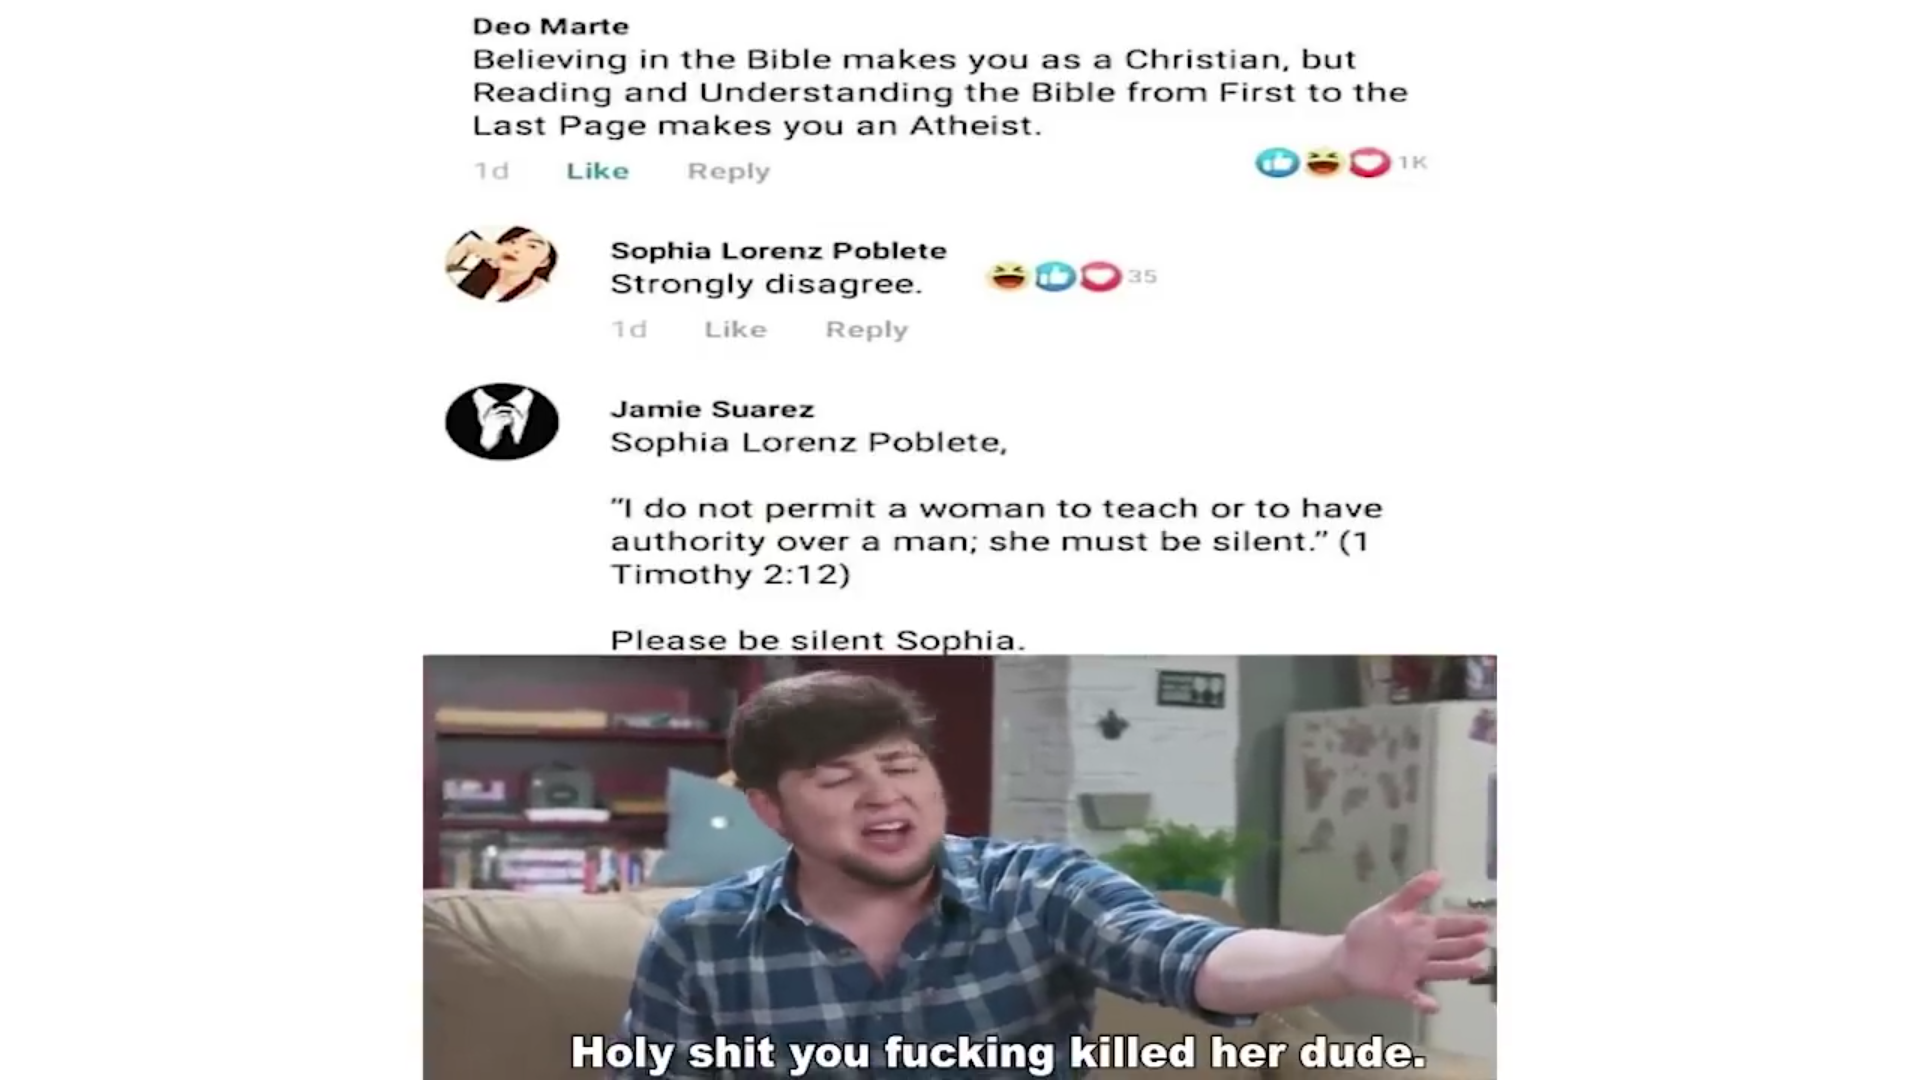Reply to Sophia Lorenz Poblete's comment

[x=866, y=329]
